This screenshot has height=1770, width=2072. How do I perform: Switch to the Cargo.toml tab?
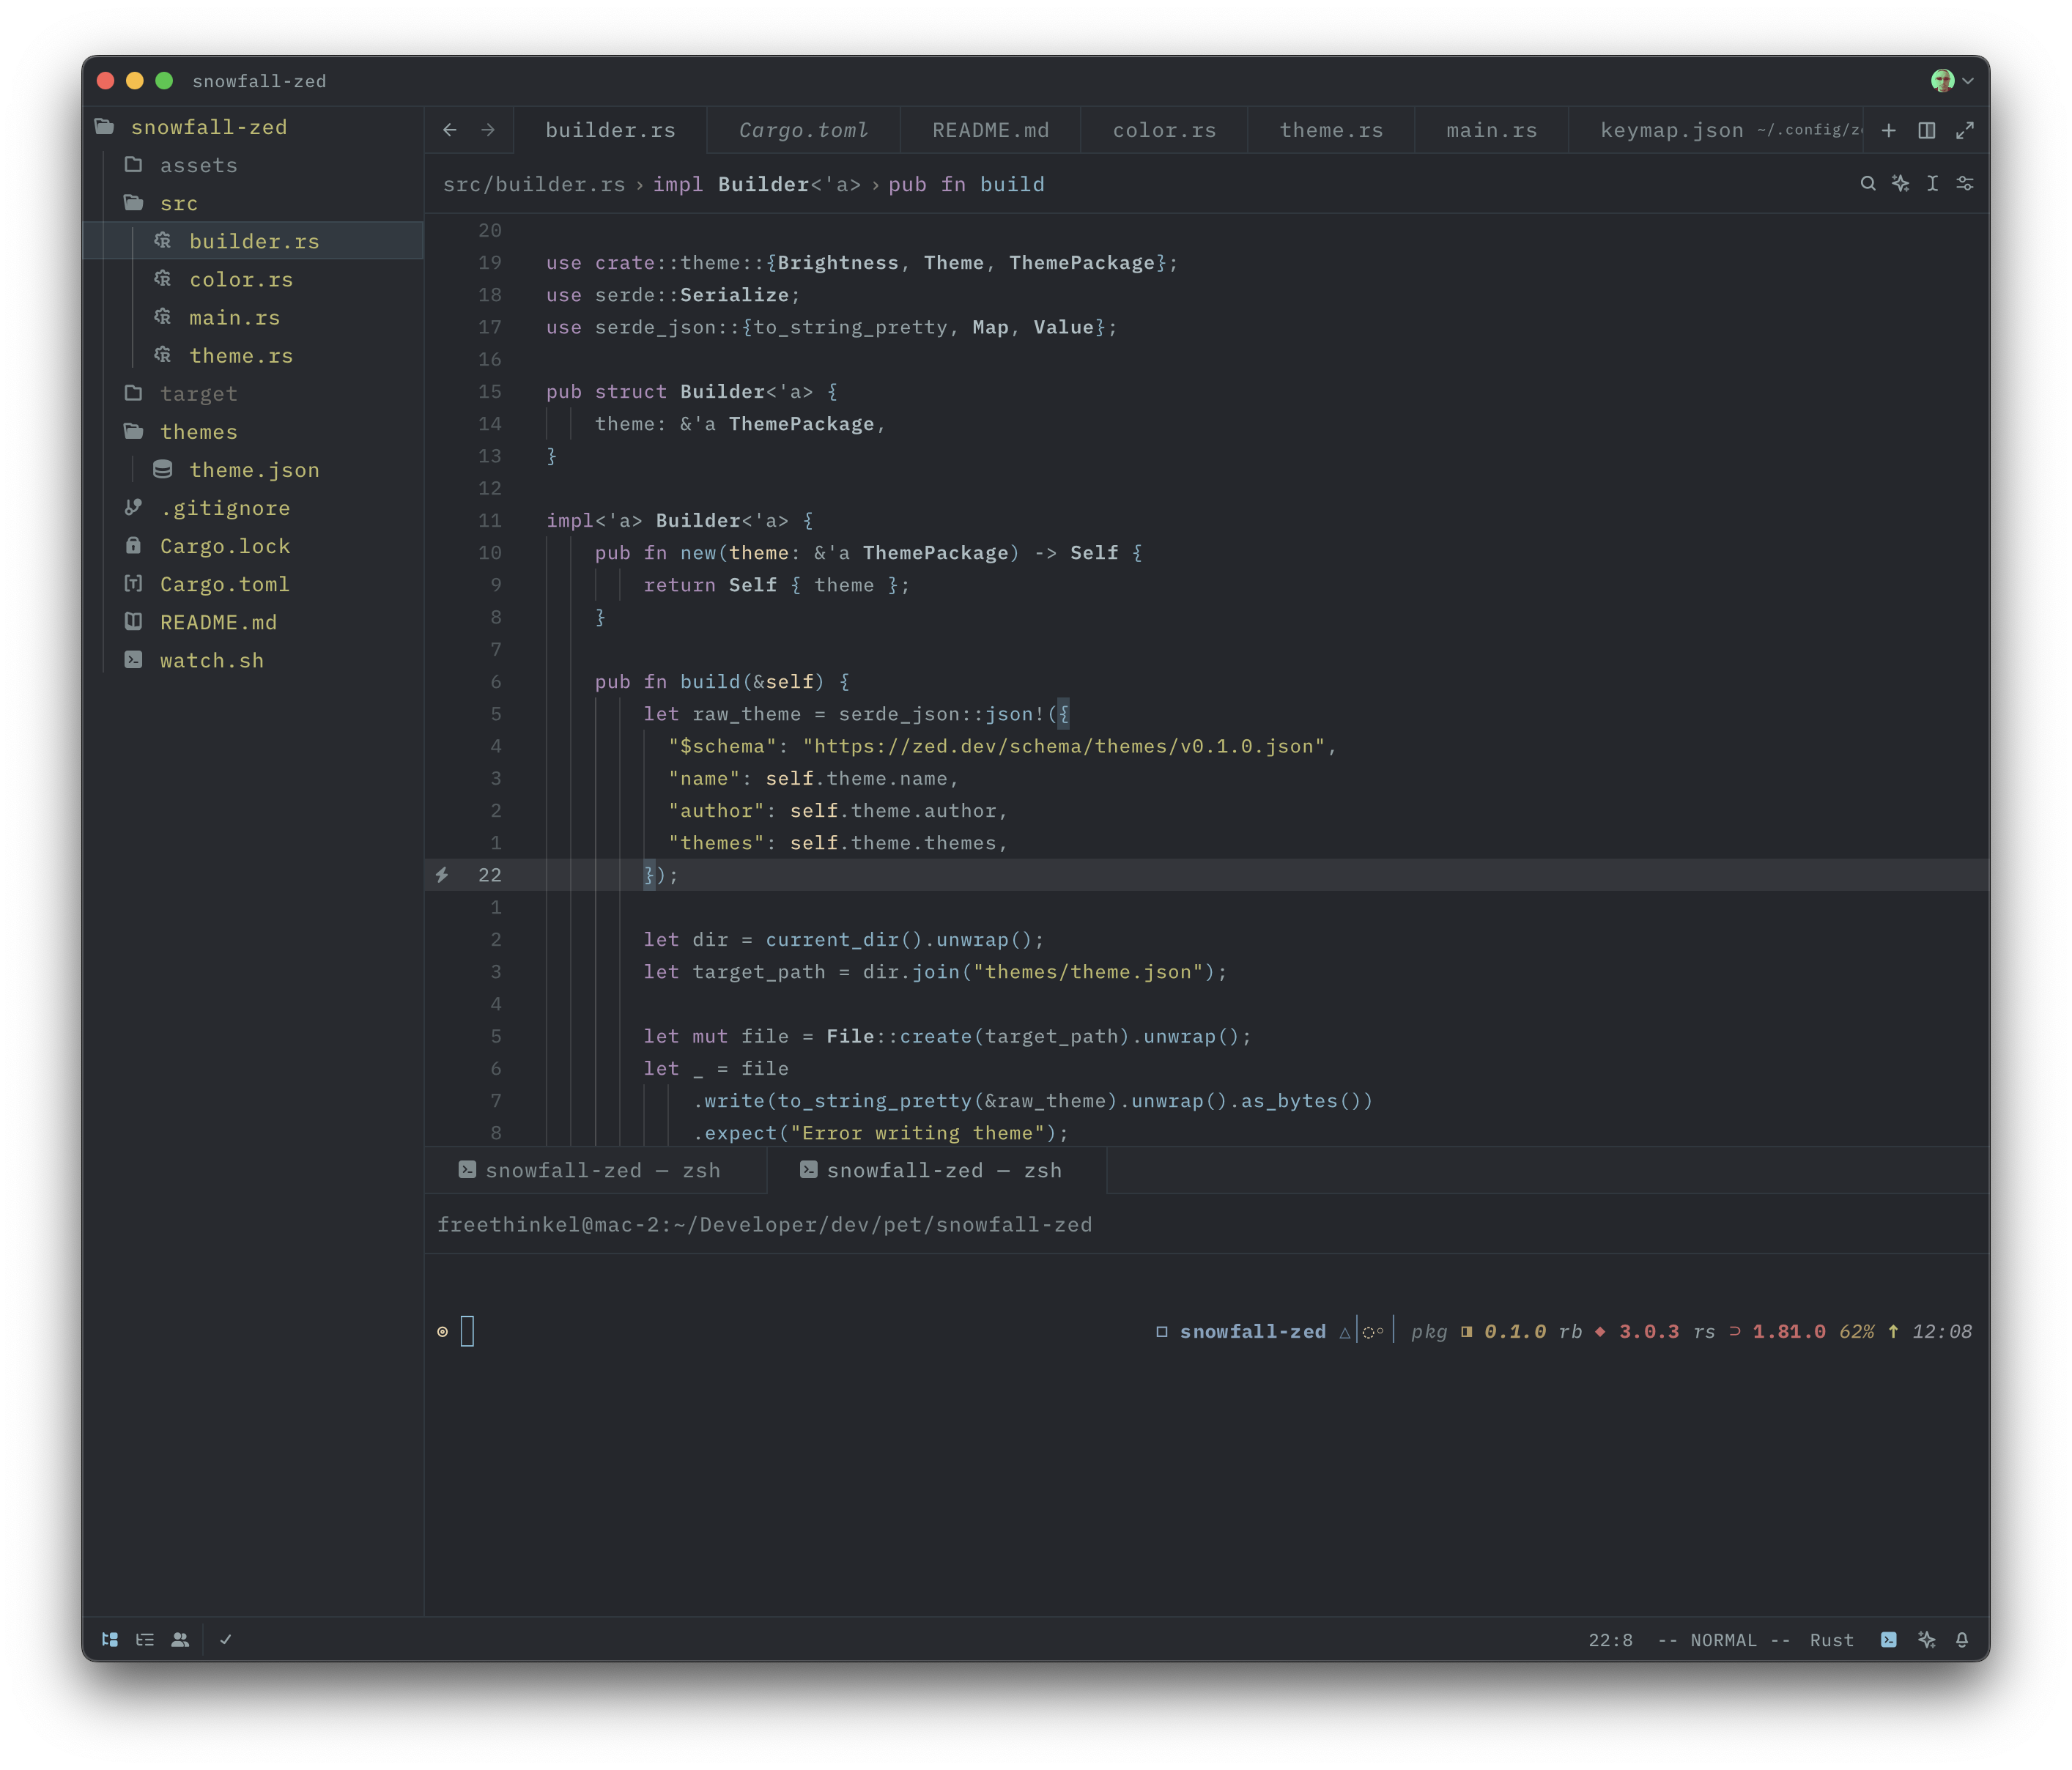(x=803, y=131)
